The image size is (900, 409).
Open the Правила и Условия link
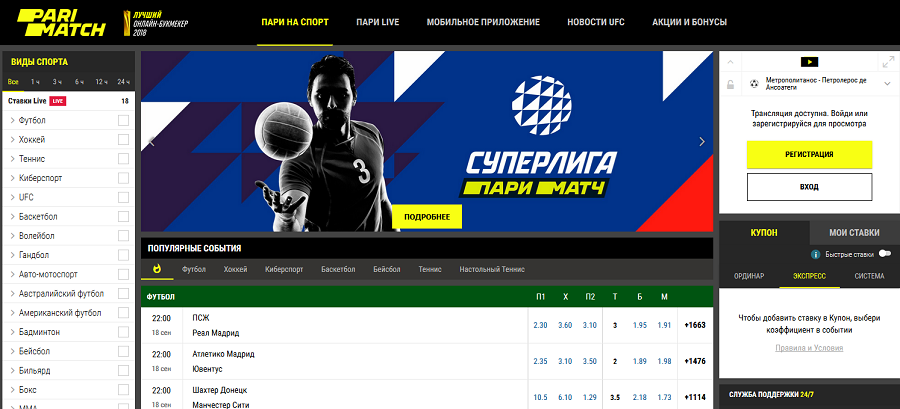point(809,347)
